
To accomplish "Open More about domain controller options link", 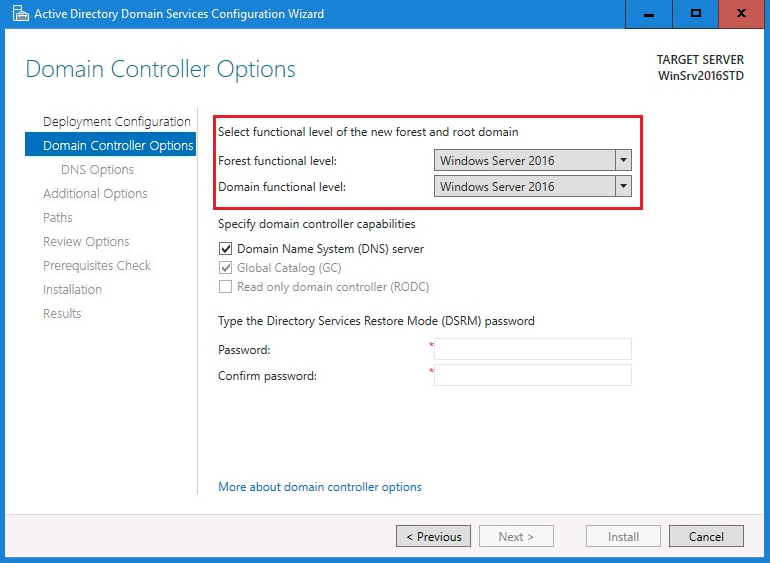I will (320, 487).
